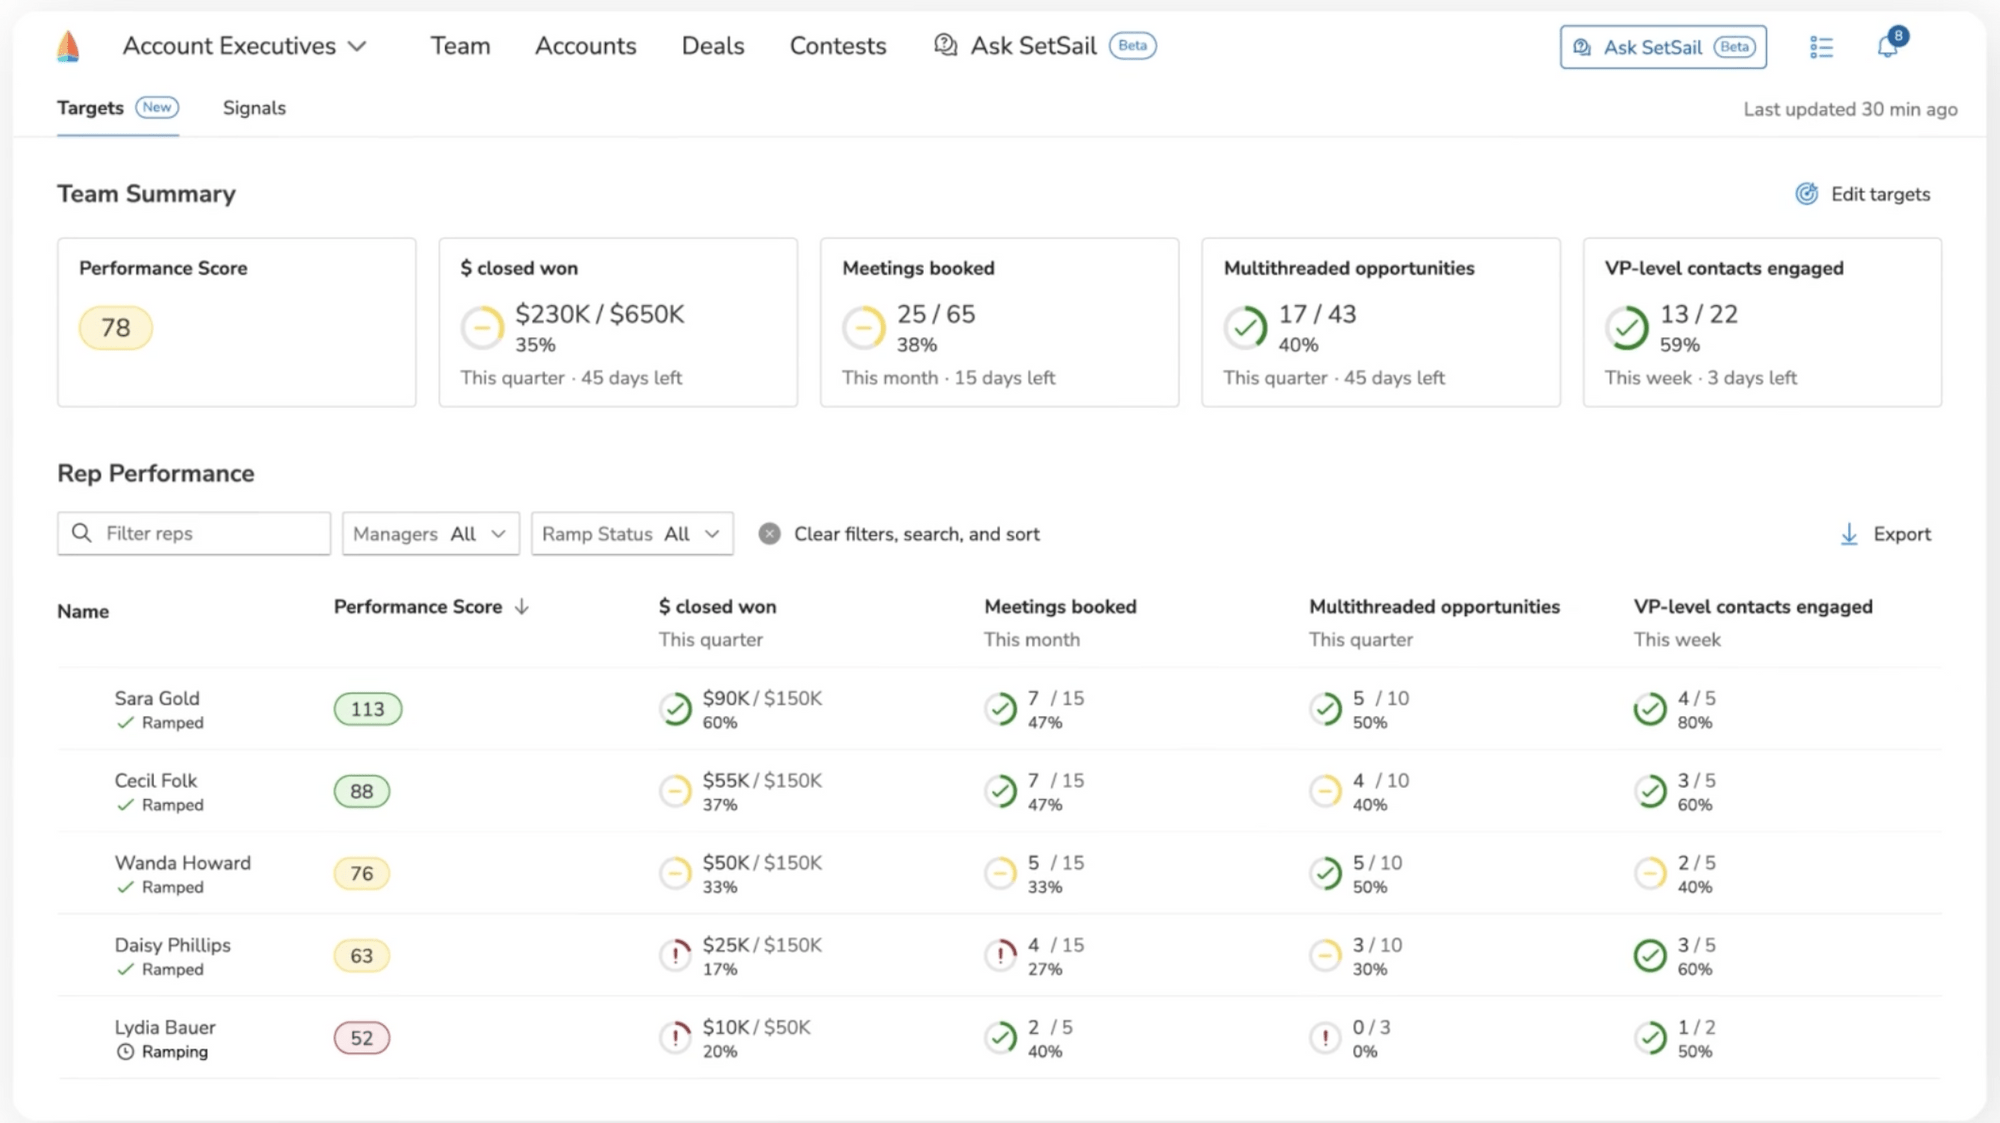This screenshot has height=1123, width=2000.
Task: Click the Export download arrow icon
Action: tap(1848, 533)
